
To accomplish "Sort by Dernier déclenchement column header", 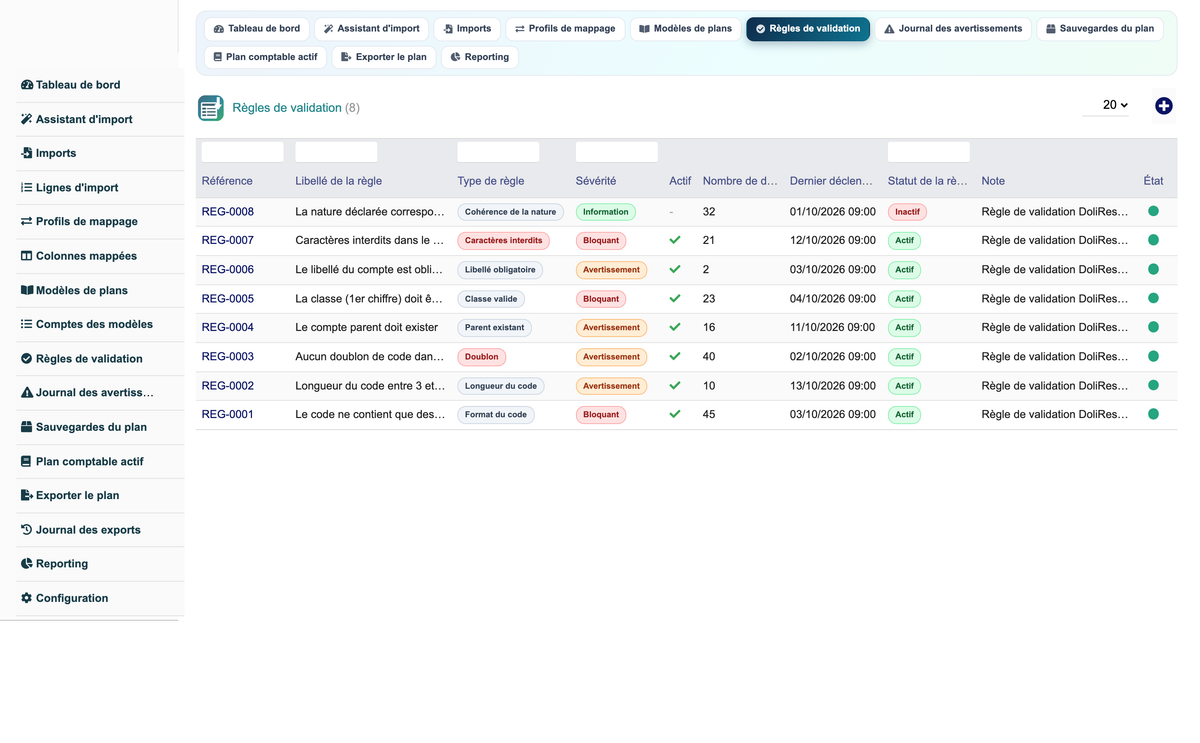I will 832,181.
